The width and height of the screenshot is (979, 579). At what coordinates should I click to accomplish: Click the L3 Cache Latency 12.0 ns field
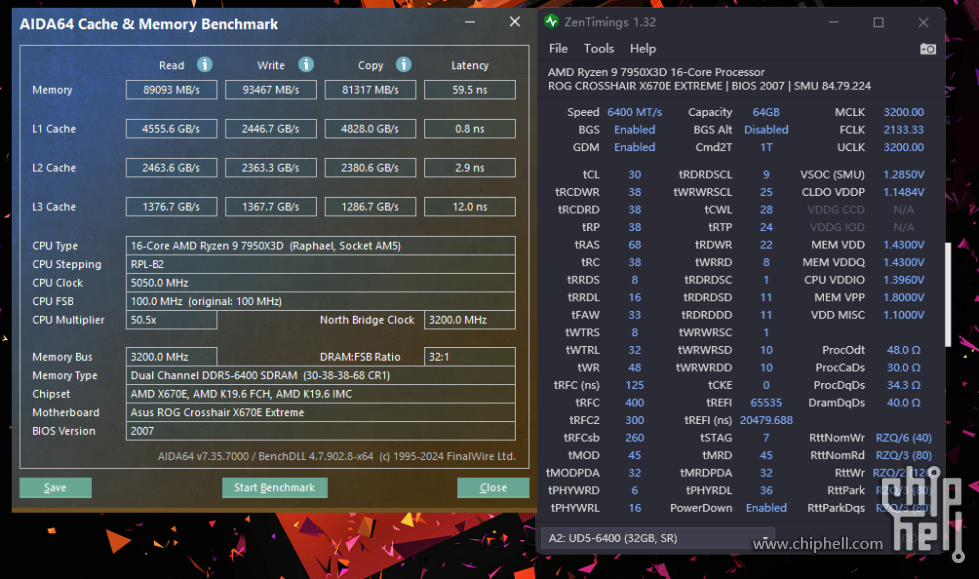point(470,207)
